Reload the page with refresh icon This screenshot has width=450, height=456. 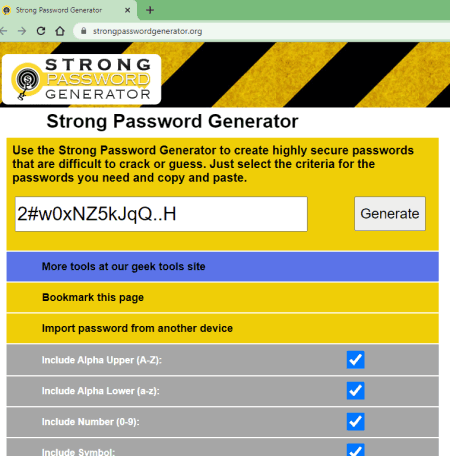click(41, 31)
